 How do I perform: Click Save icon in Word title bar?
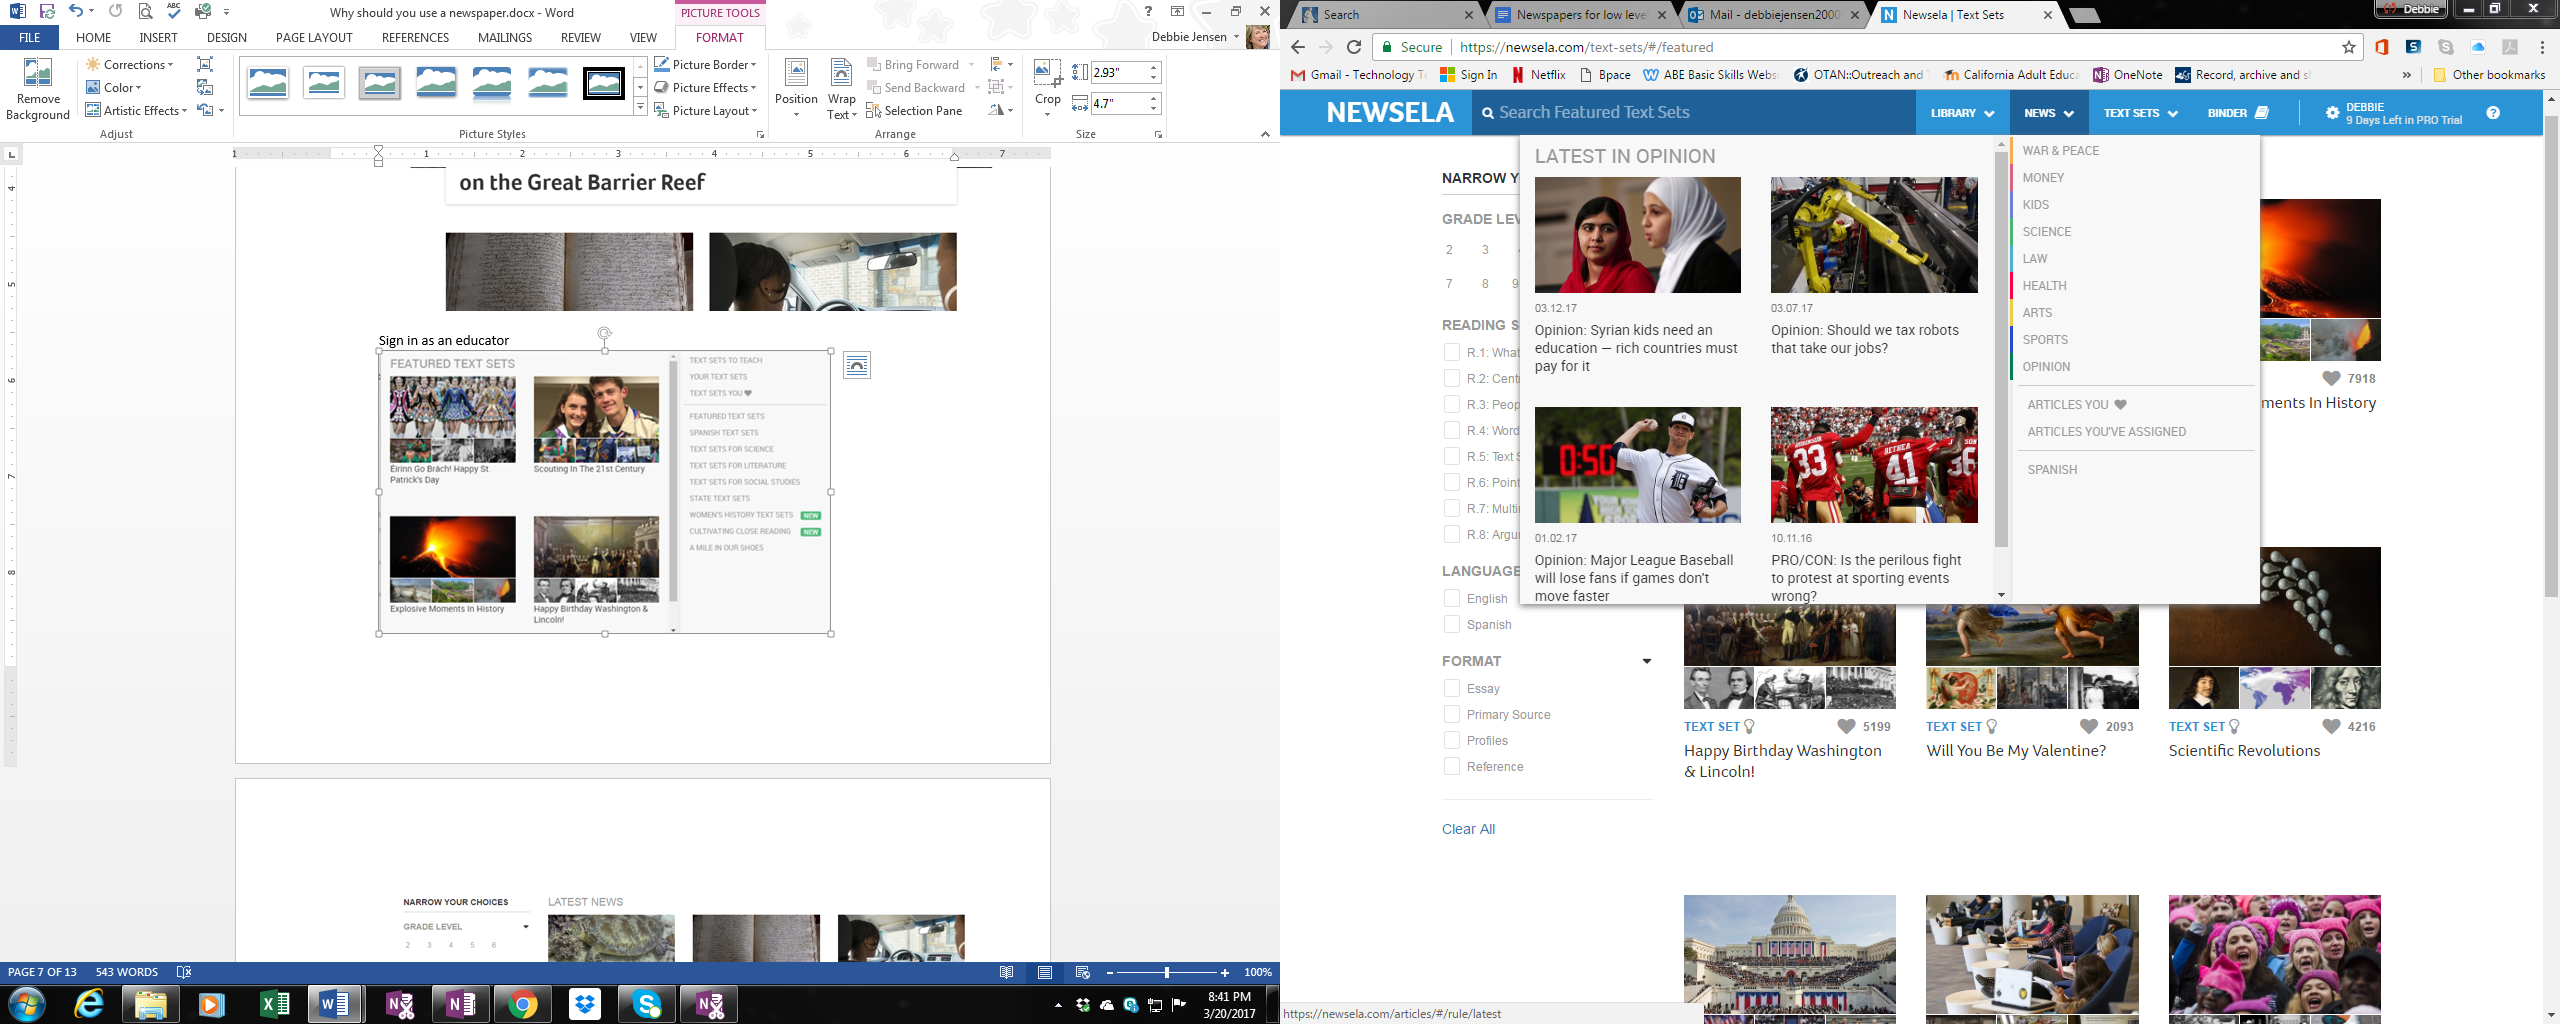tap(46, 12)
